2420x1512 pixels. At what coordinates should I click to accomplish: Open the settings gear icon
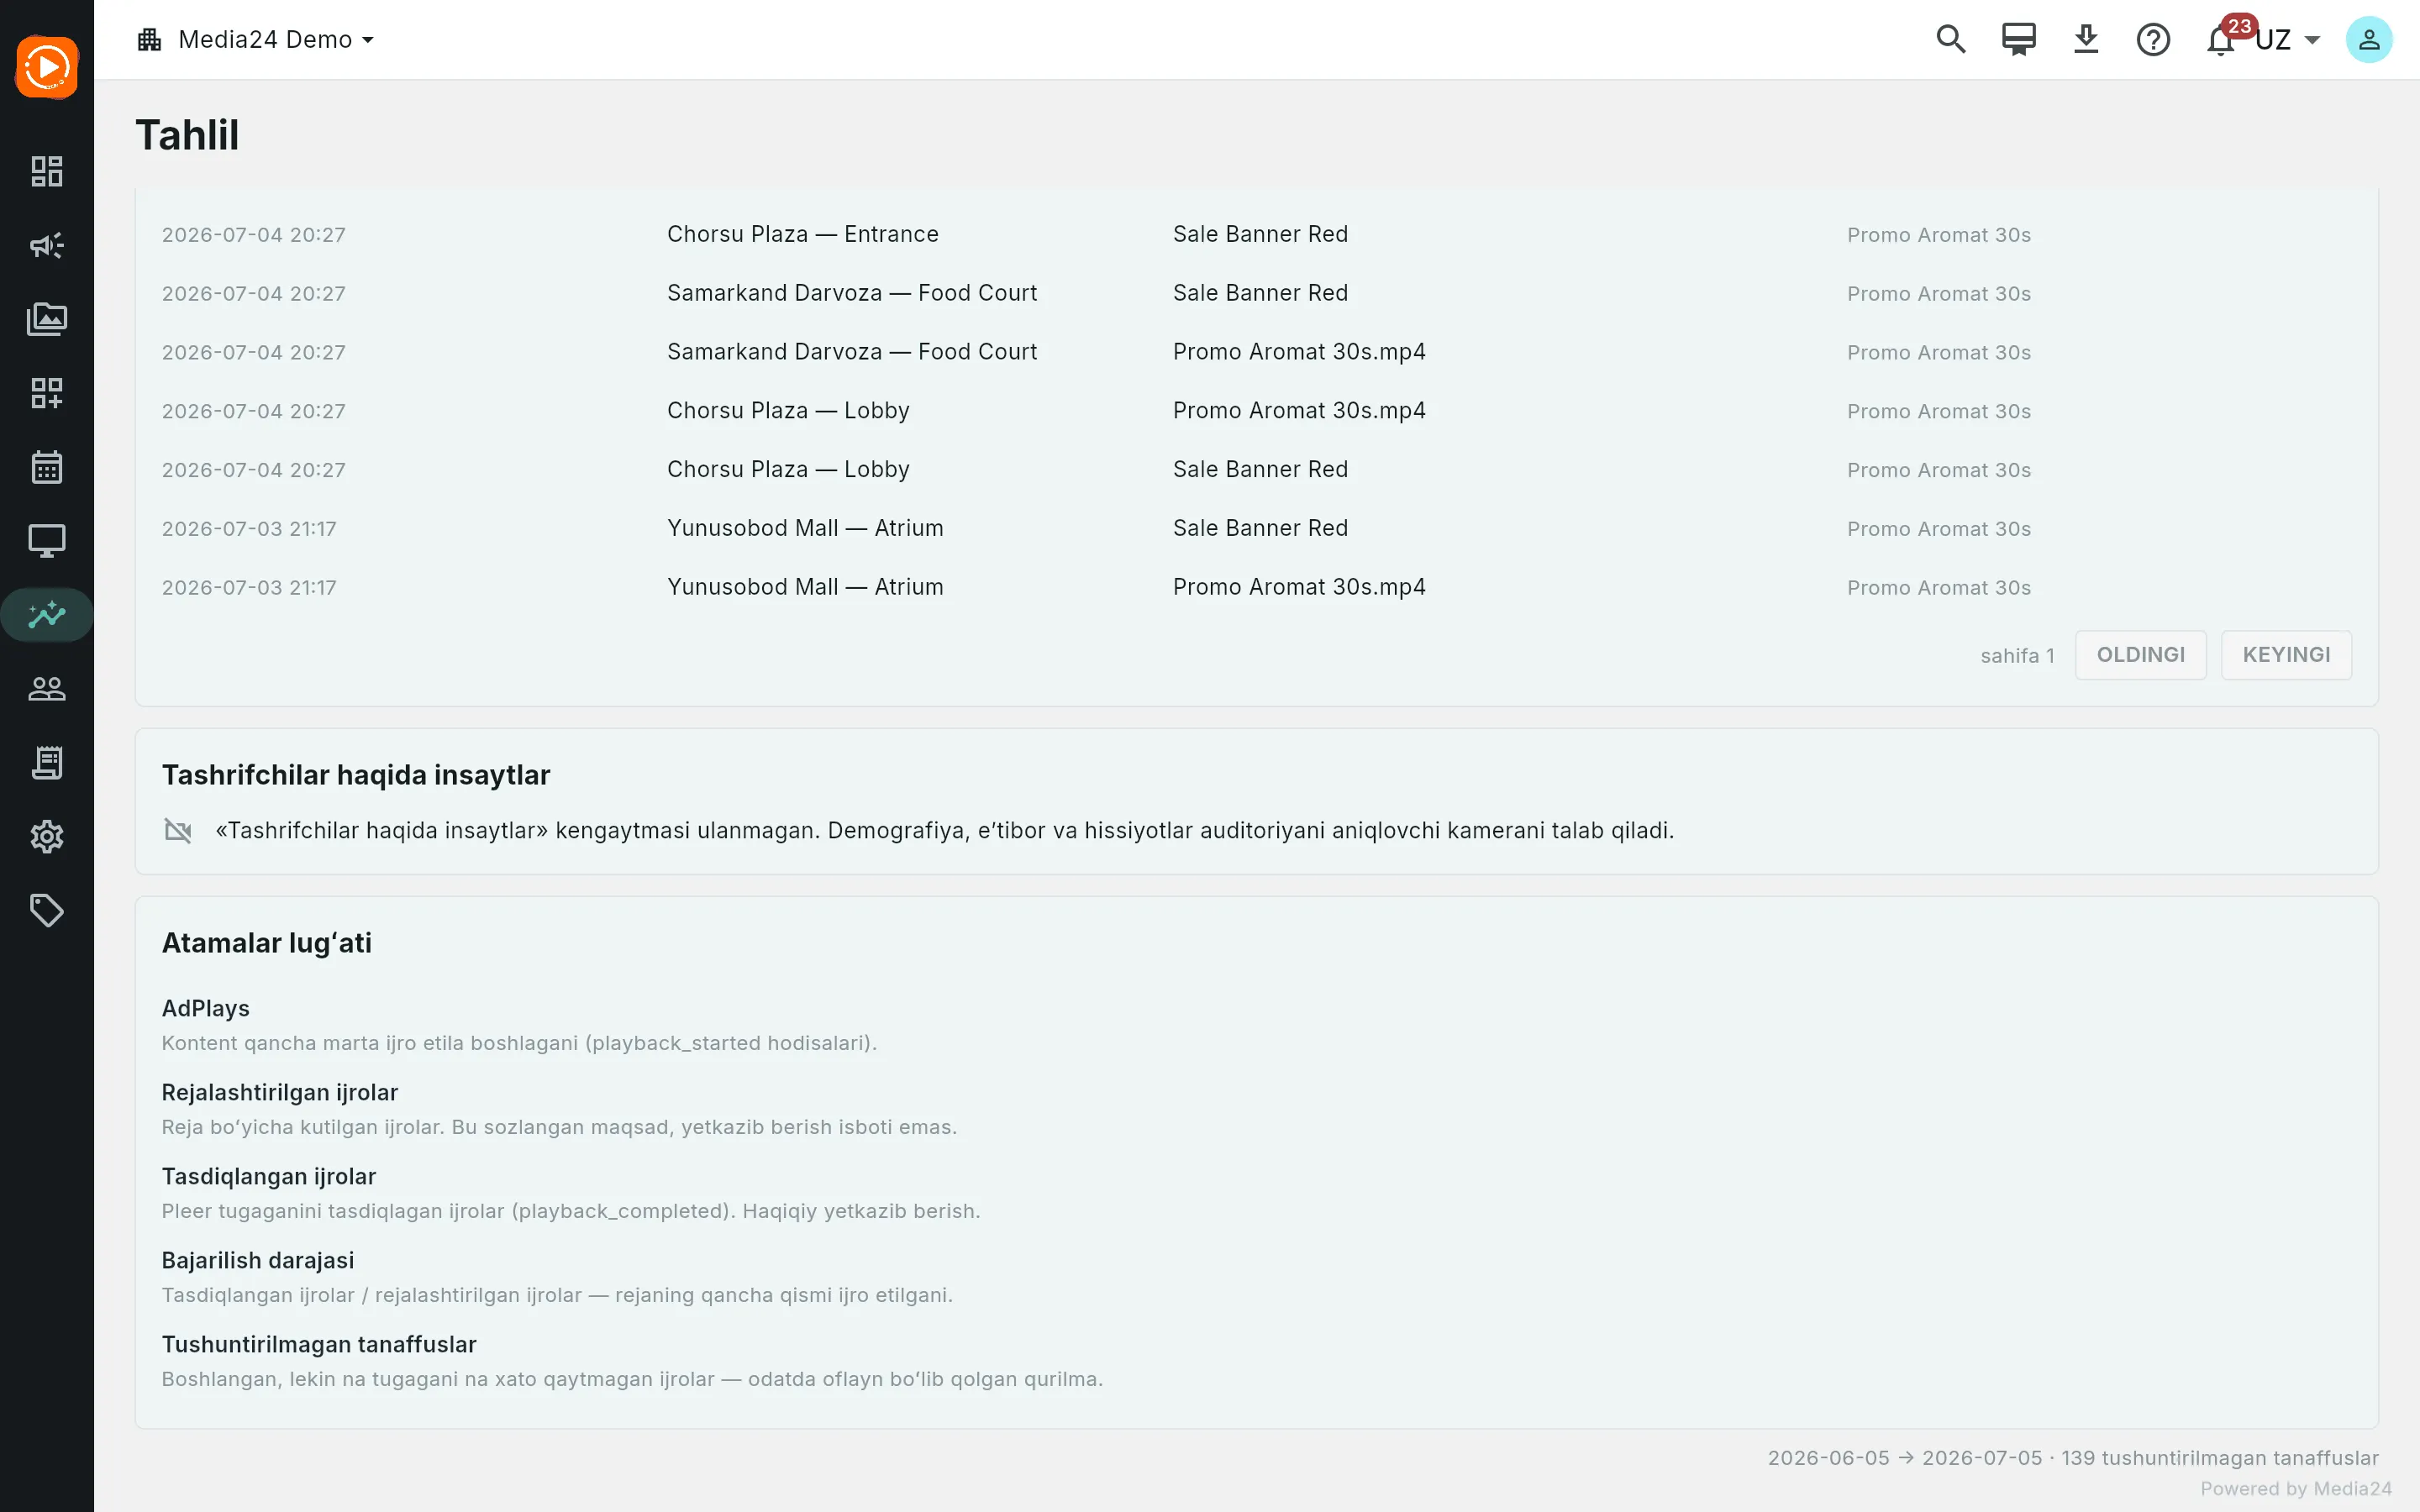pyautogui.click(x=47, y=837)
